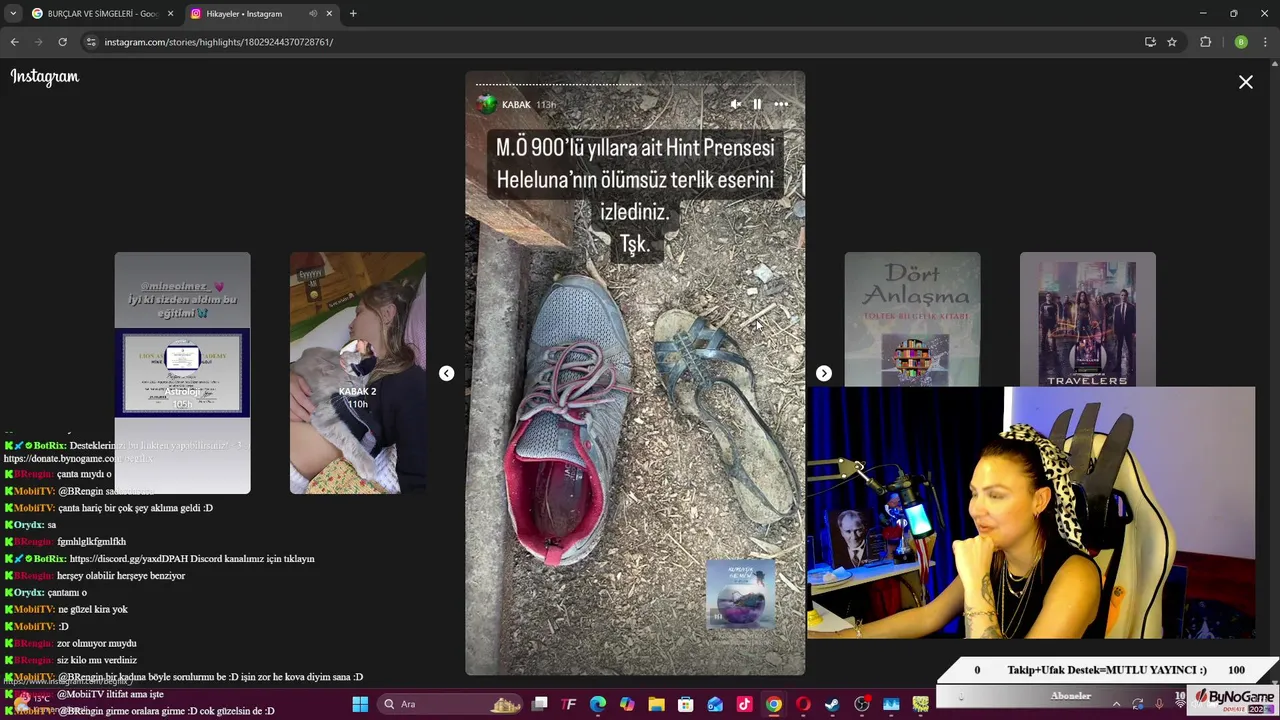Mute the Instagram tab audio indicator

(313, 14)
